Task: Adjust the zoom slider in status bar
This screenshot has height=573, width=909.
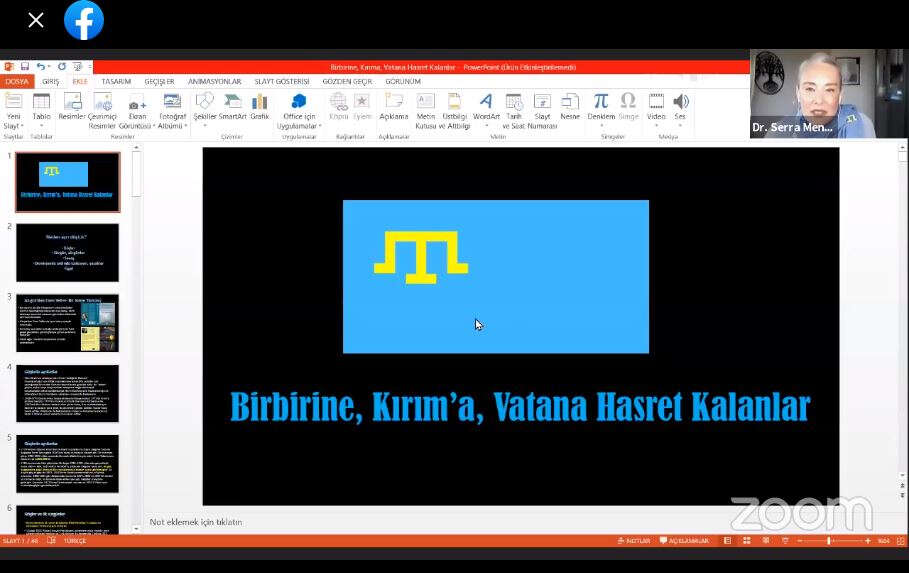Action: [829, 541]
